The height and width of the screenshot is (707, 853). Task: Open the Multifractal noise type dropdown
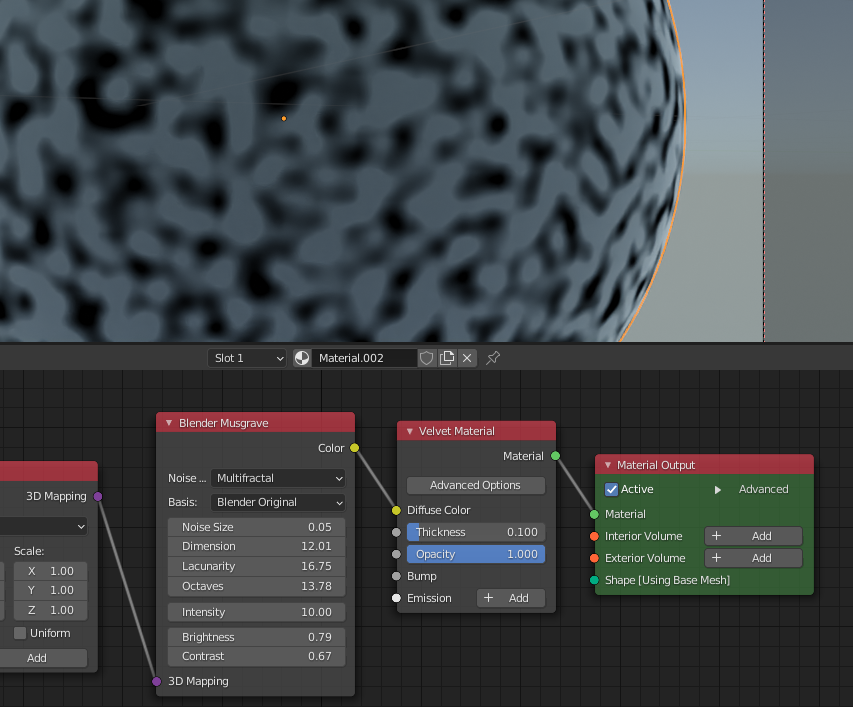[278, 478]
